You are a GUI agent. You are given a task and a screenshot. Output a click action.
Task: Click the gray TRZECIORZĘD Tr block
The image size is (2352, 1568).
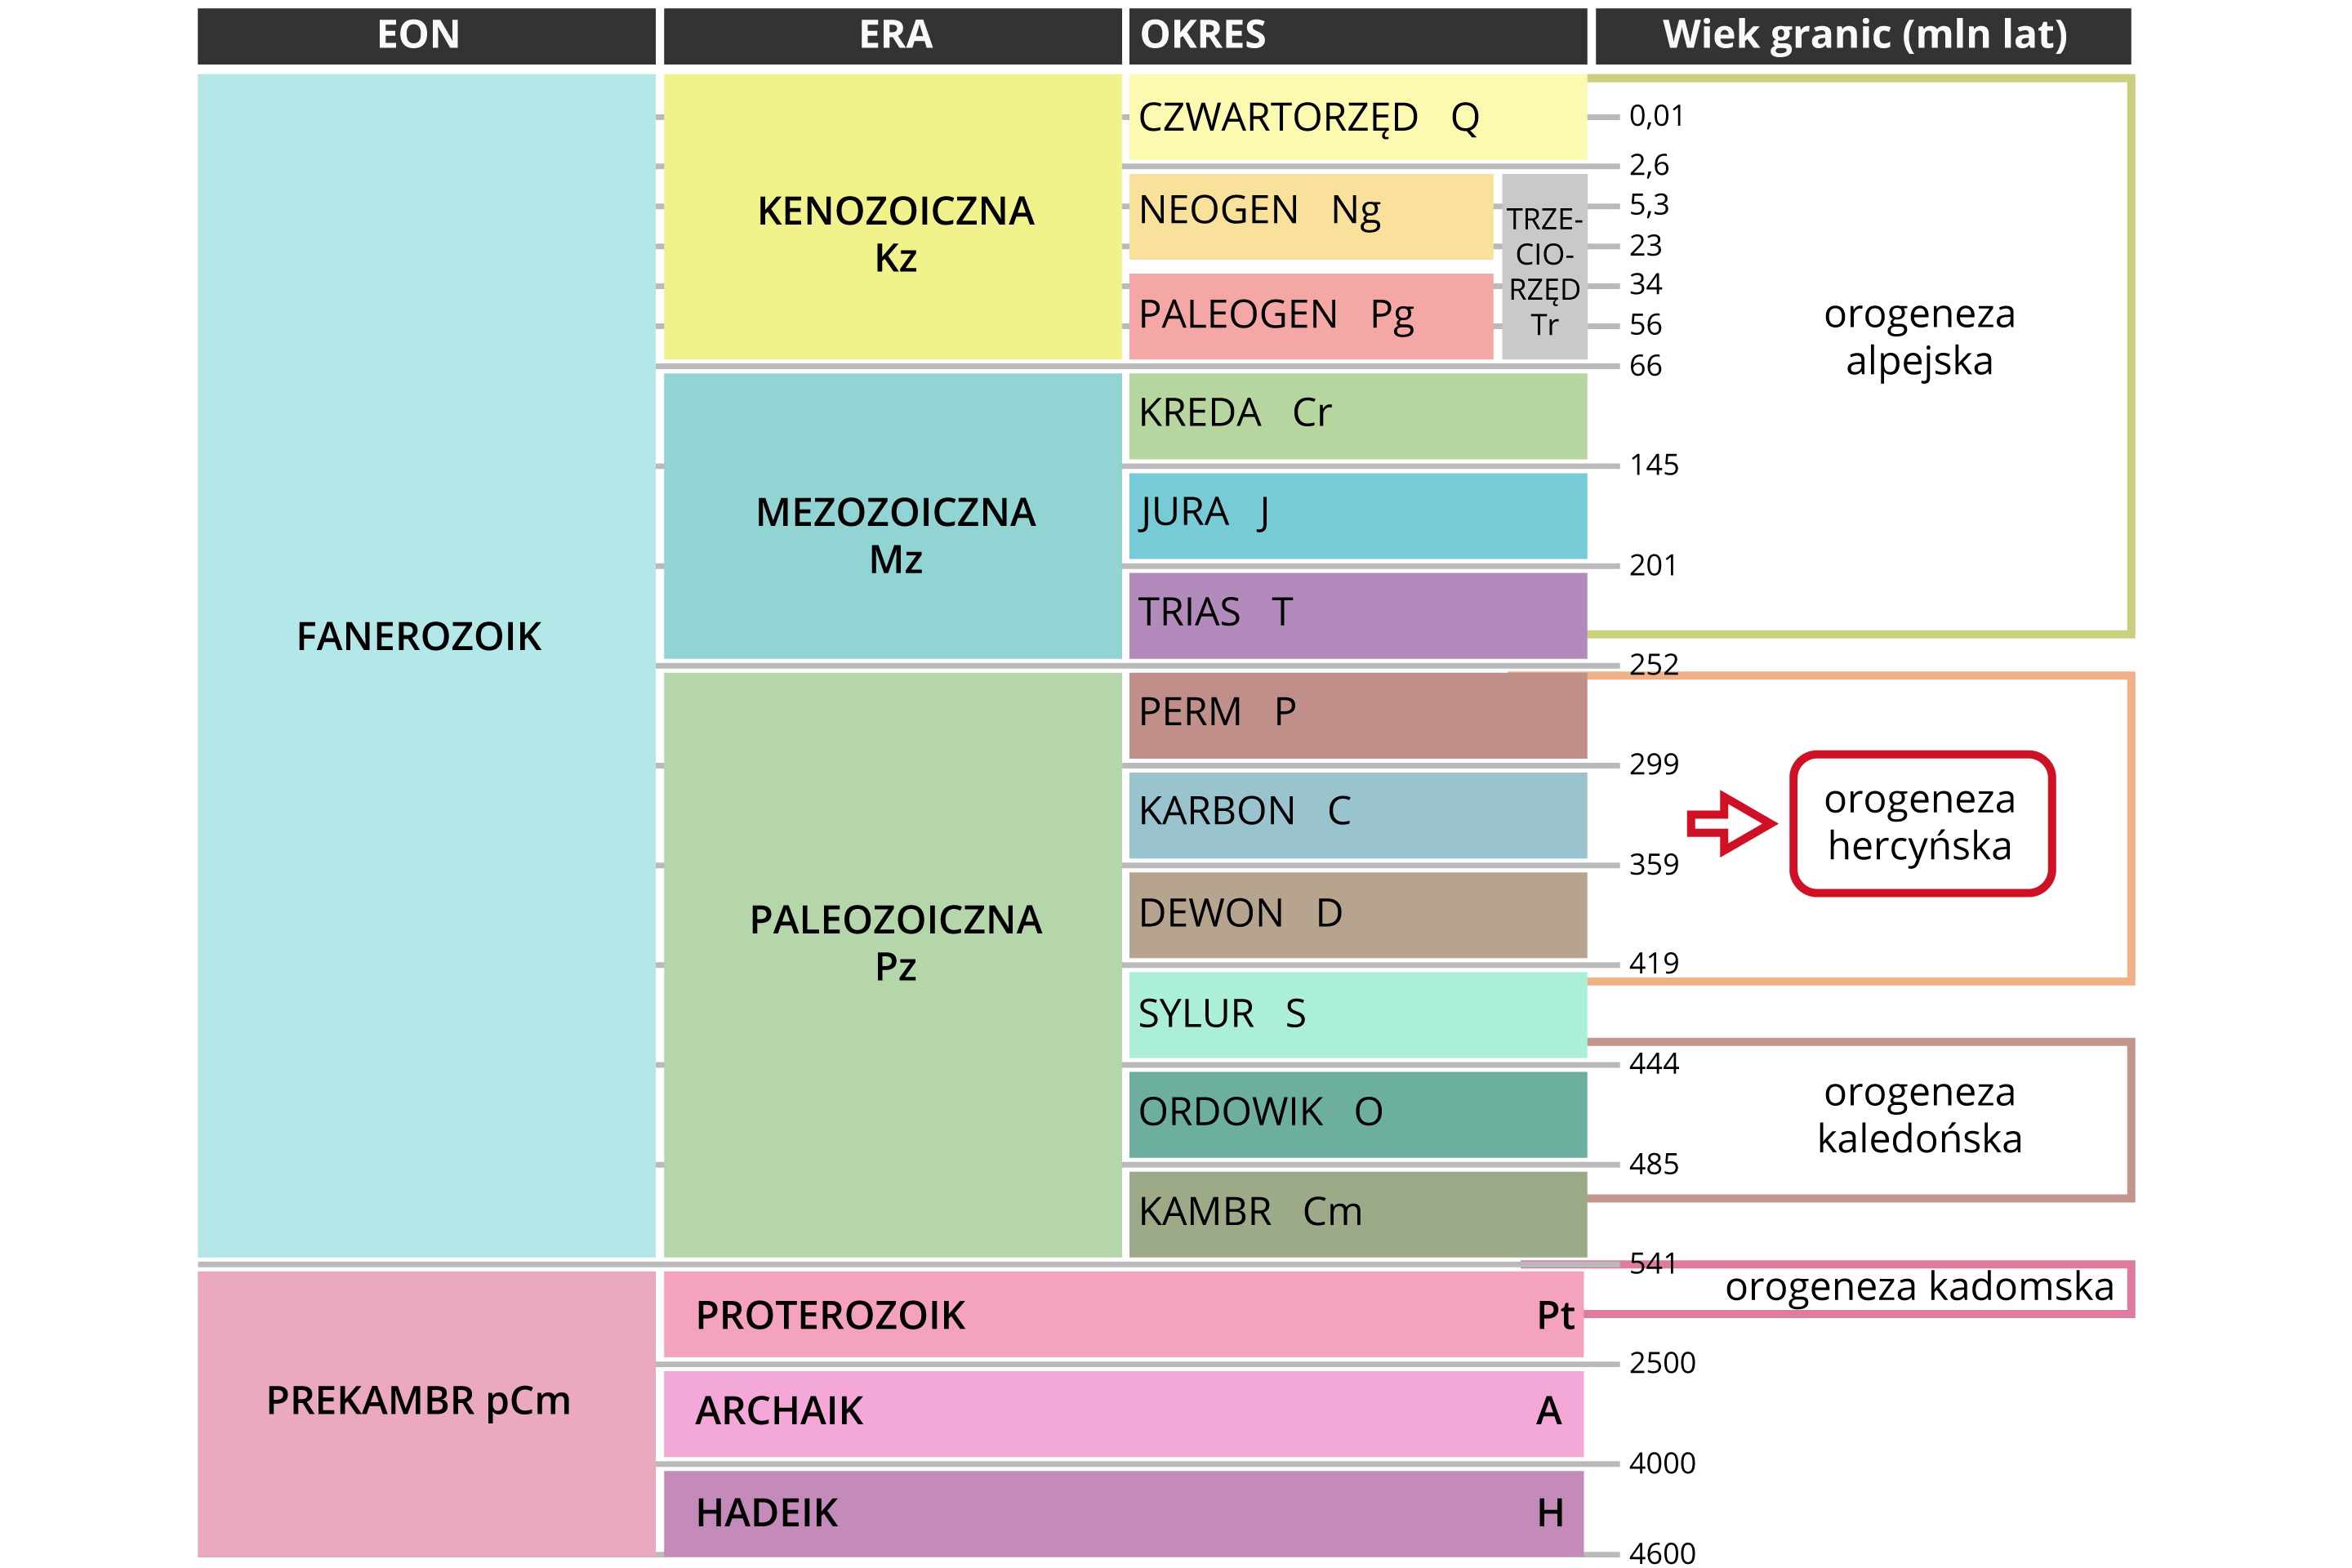pos(1544,268)
